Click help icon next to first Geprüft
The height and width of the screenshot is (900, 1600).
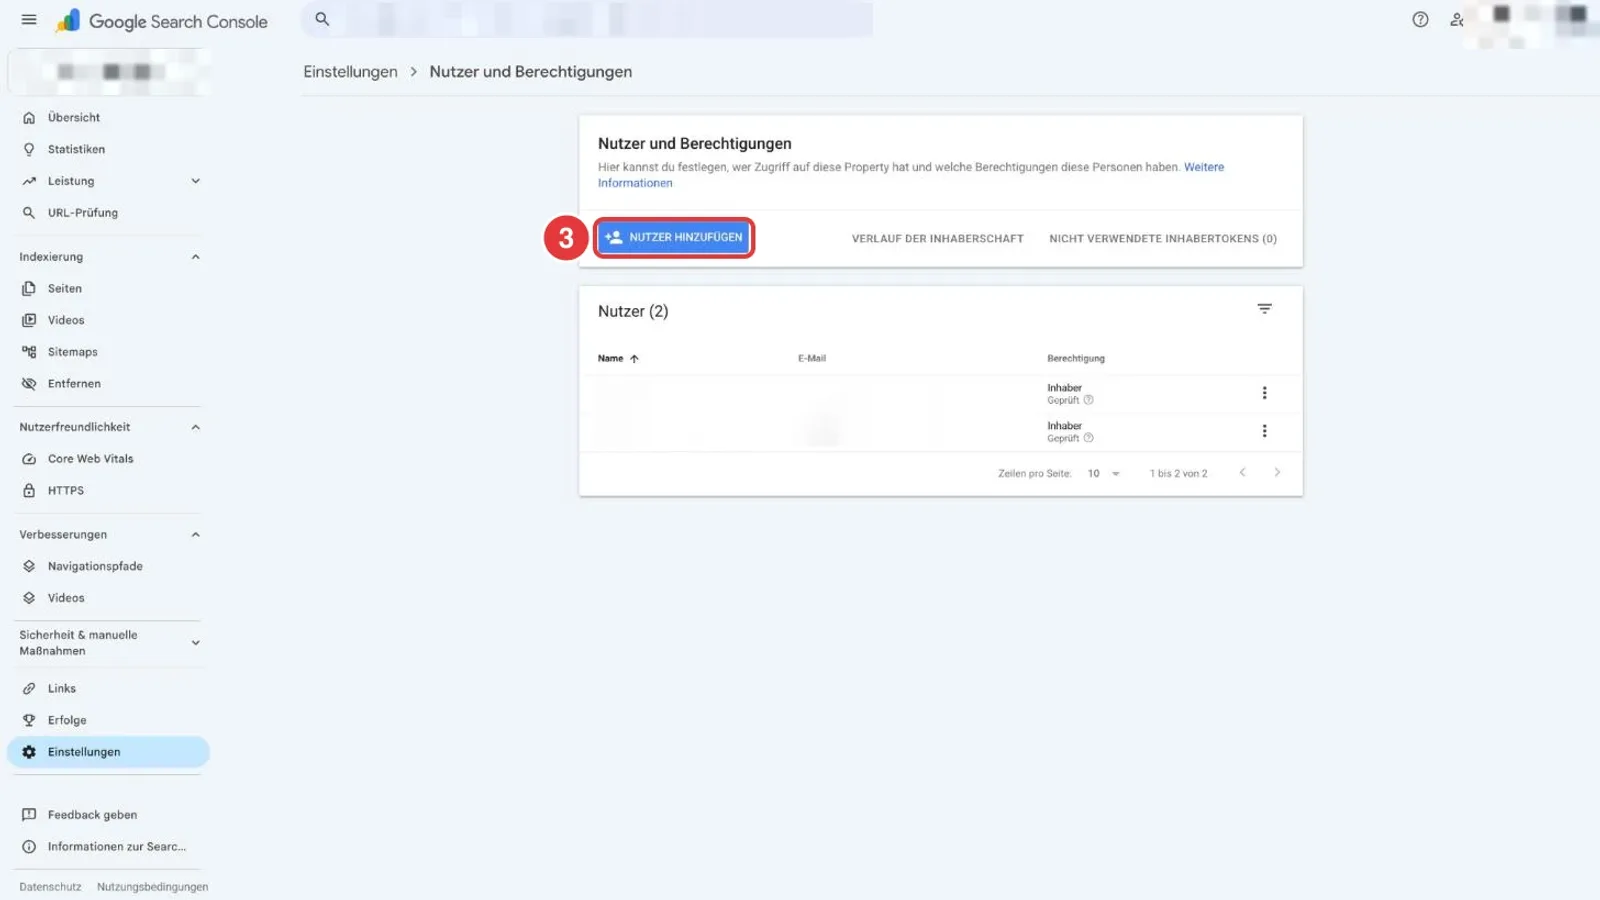pyautogui.click(x=1088, y=400)
